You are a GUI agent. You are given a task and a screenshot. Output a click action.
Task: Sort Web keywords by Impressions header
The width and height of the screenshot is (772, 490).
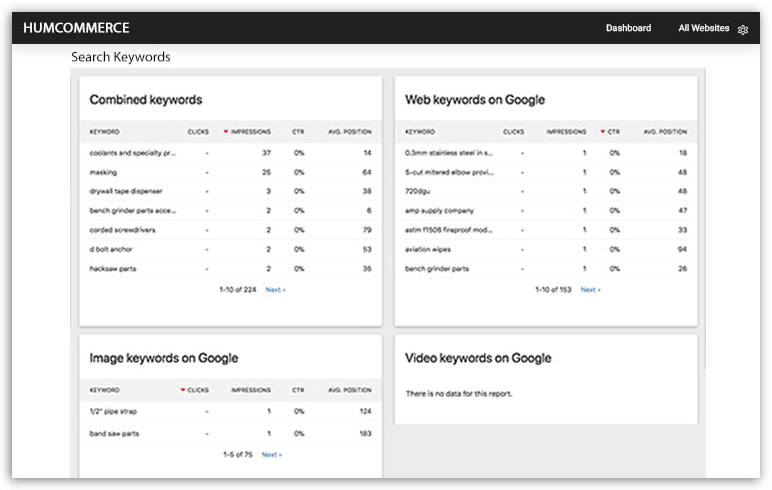(566, 132)
